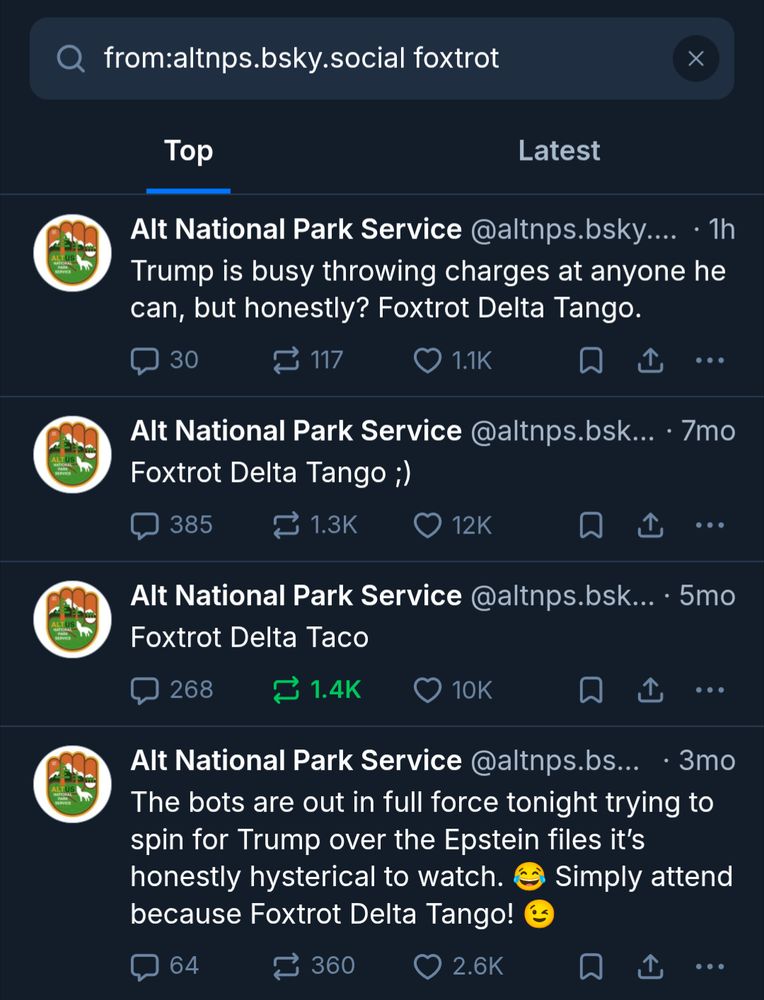The height and width of the screenshot is (1000, 764).
Task: Open Alt National Park Service's profile avatar
Action: click(71, 252)
